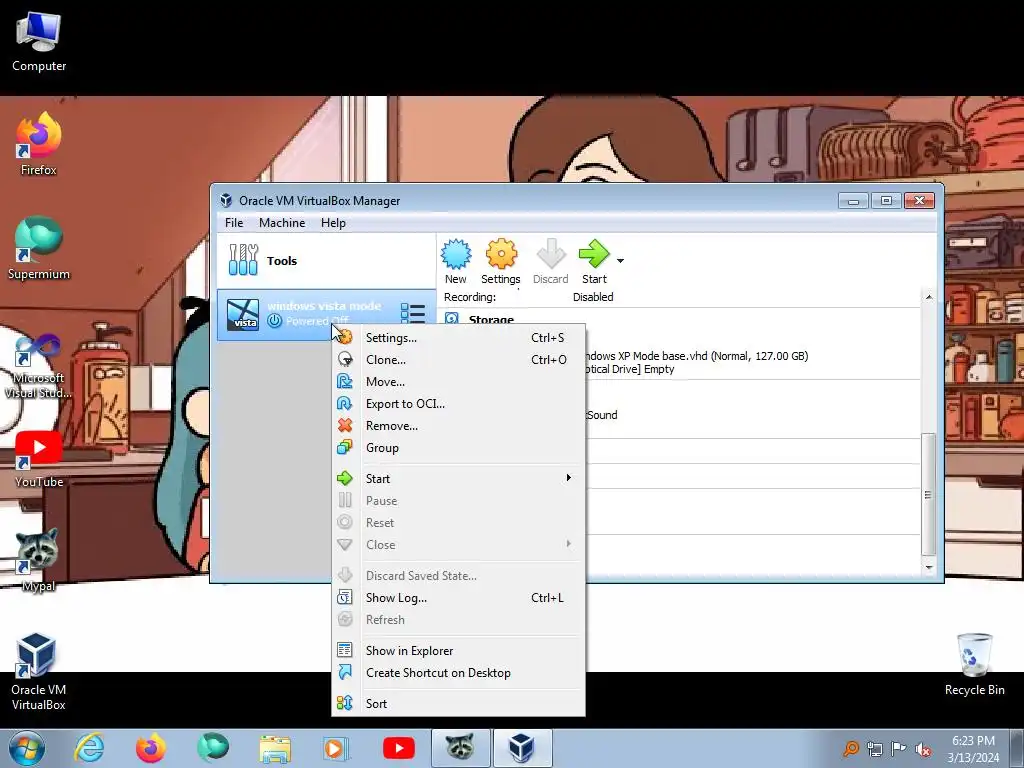
Task: Click the Show in Explorer icon
Action: 345,650
